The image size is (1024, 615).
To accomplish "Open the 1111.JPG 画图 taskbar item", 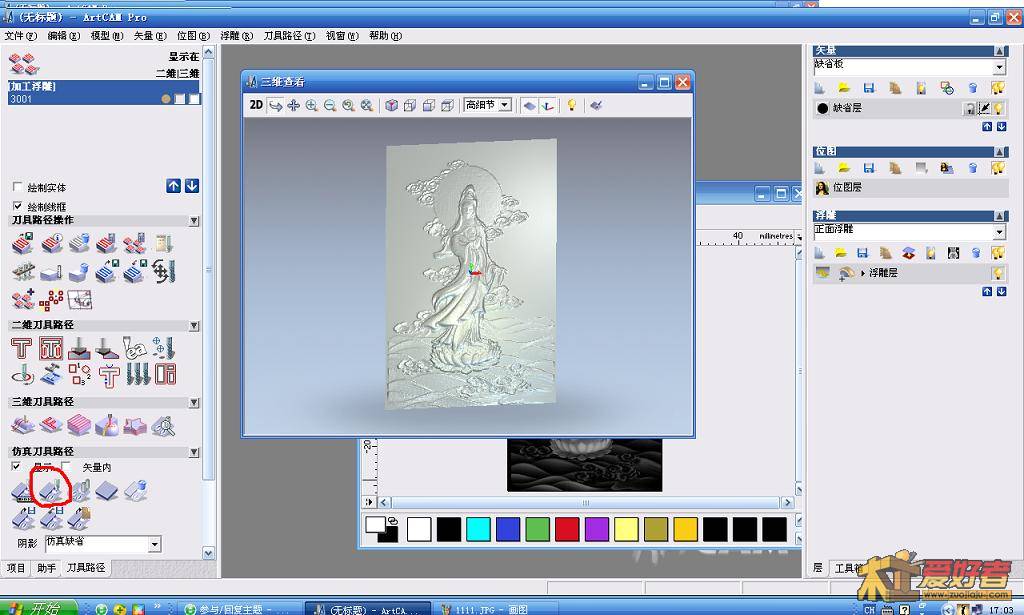I will tap(495, 608).
